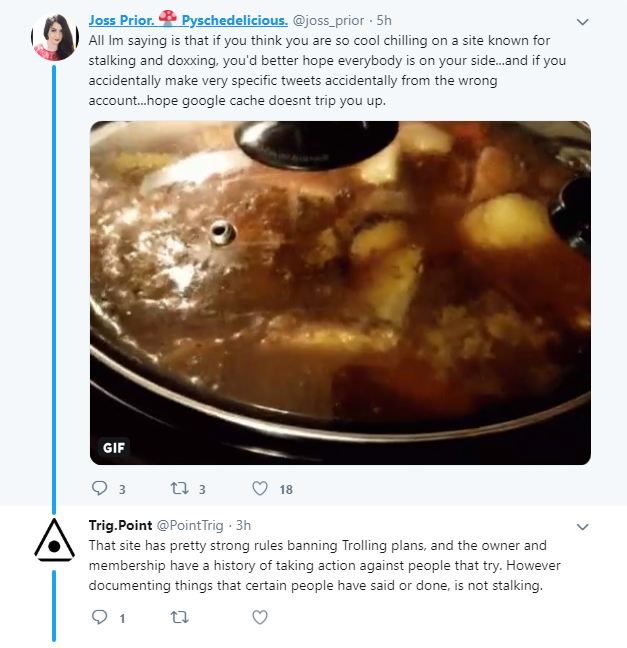This screenshot has width=627, height=648.
Task: Expand options chevron on Trig.Point's tweet
Action: click(582, 527)
